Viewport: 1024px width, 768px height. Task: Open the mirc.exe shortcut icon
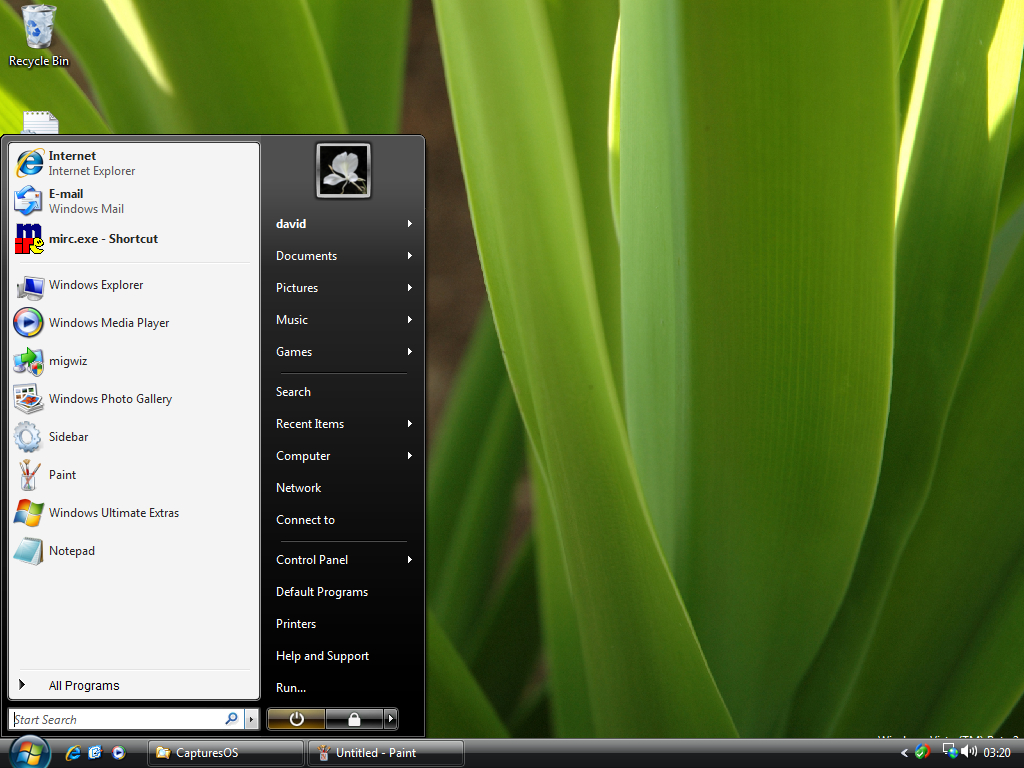[x=29, y=239]
